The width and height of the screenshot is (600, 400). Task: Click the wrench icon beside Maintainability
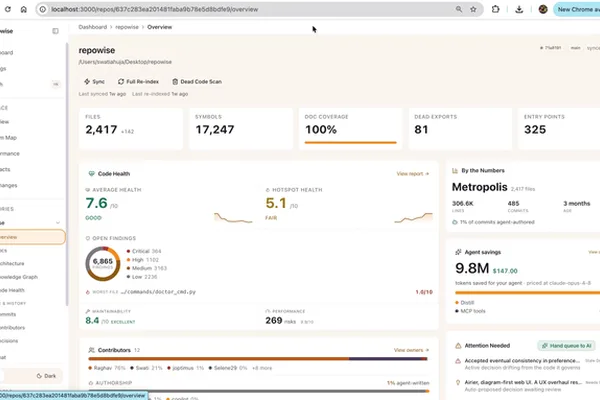[x=88, y=312]
